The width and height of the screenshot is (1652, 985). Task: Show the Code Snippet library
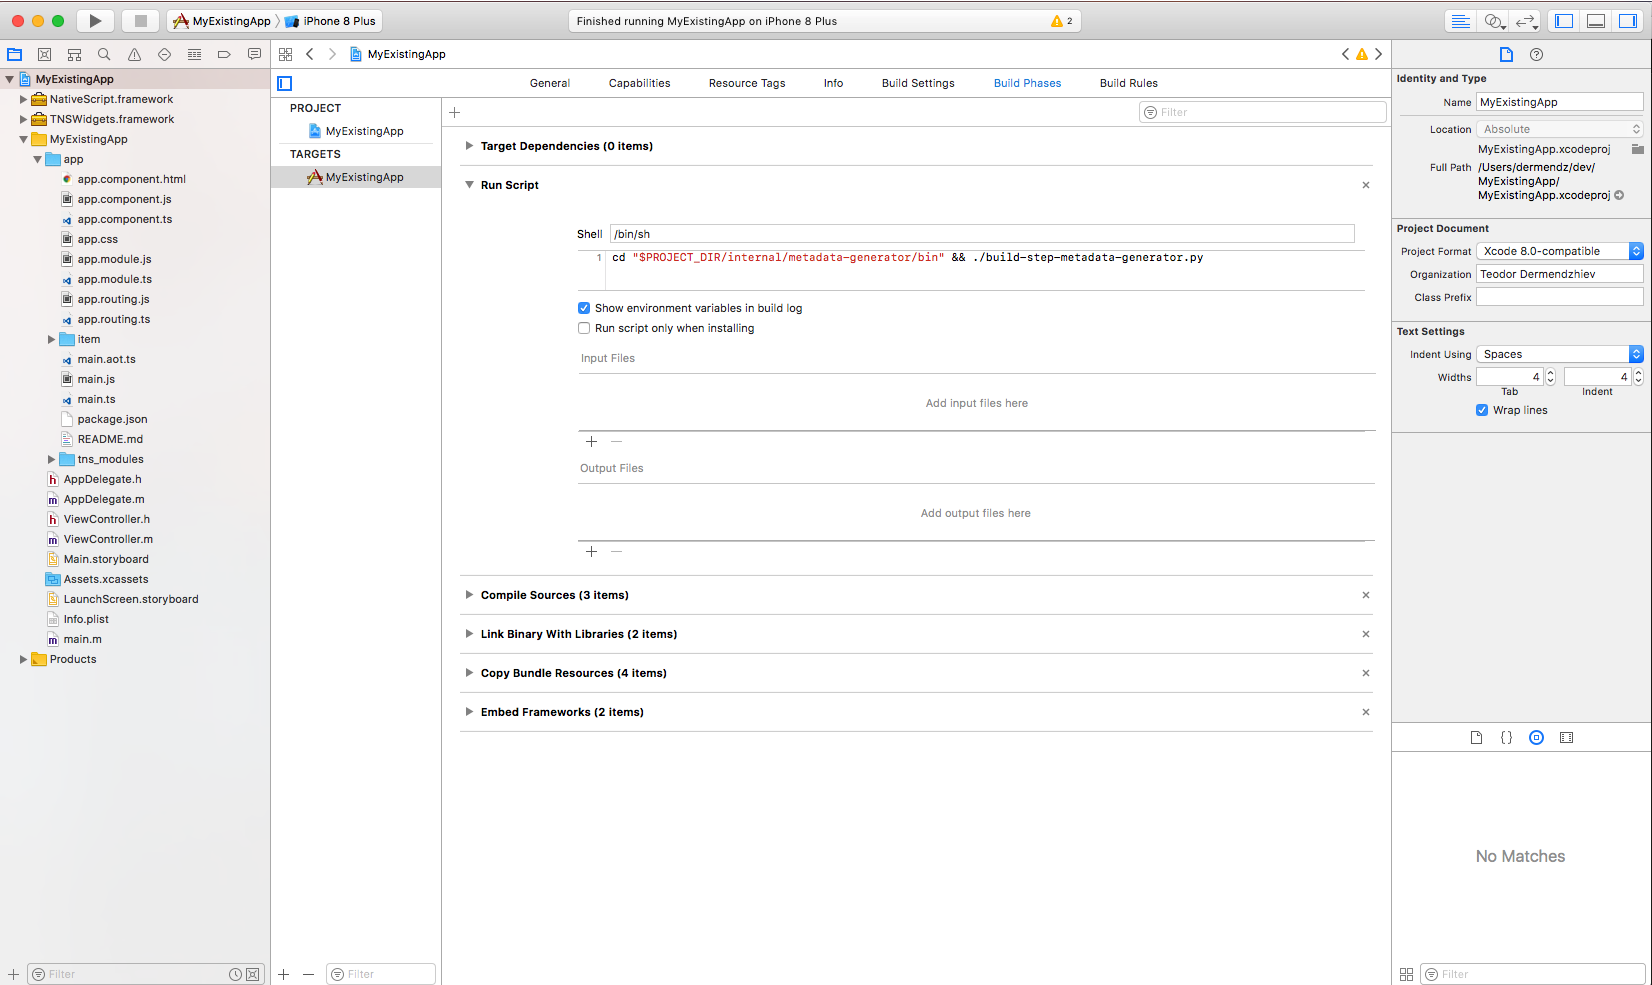[1506, 738]
